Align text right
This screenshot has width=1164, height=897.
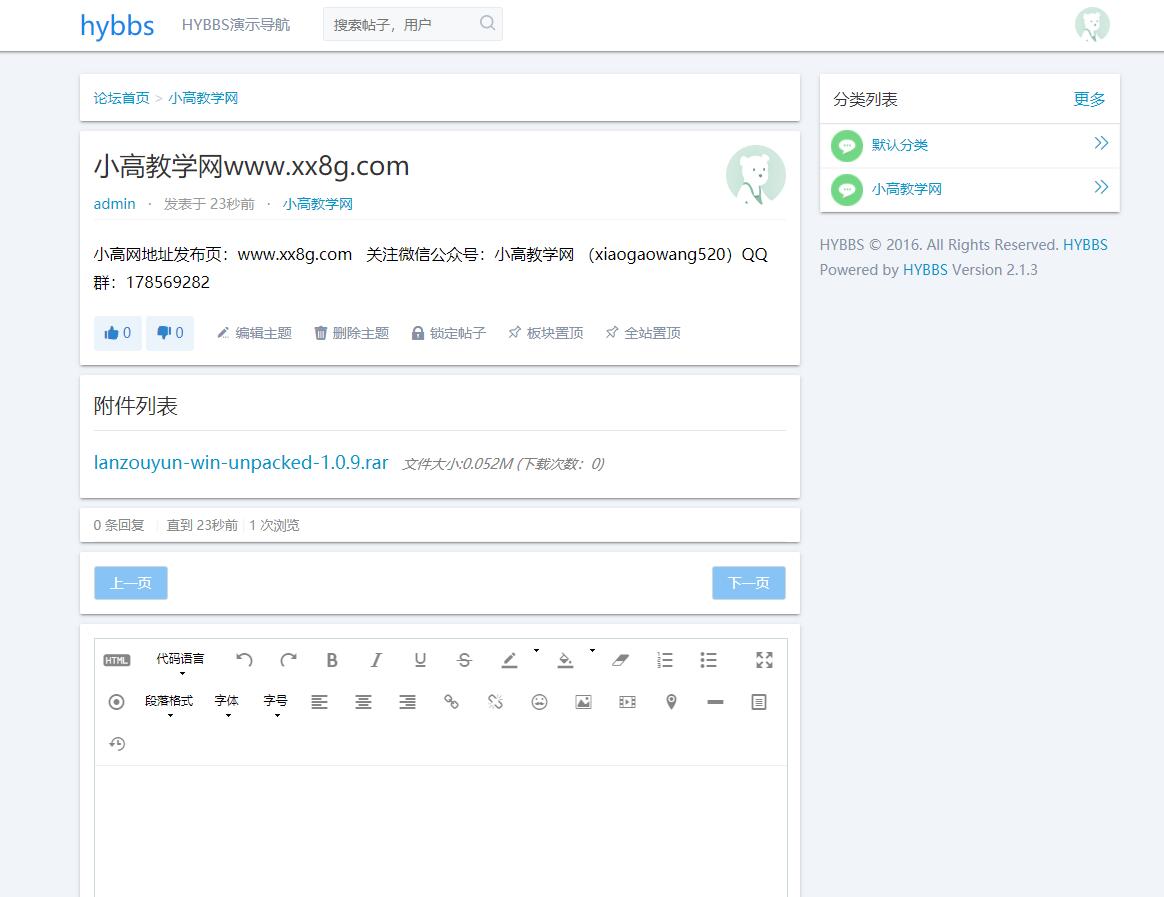coord(408,702)
